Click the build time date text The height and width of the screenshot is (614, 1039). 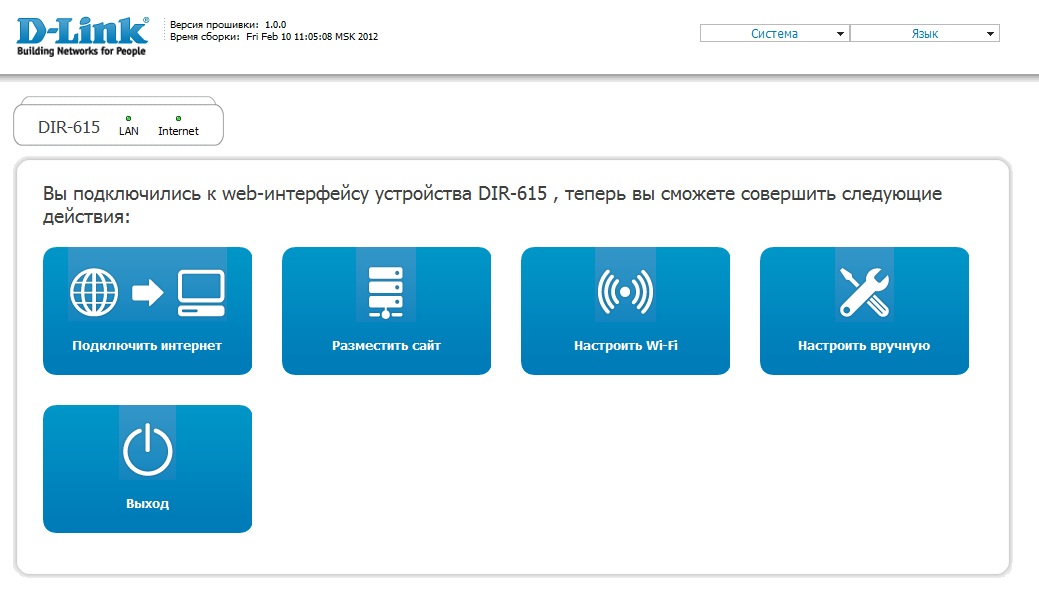(311, 37)
